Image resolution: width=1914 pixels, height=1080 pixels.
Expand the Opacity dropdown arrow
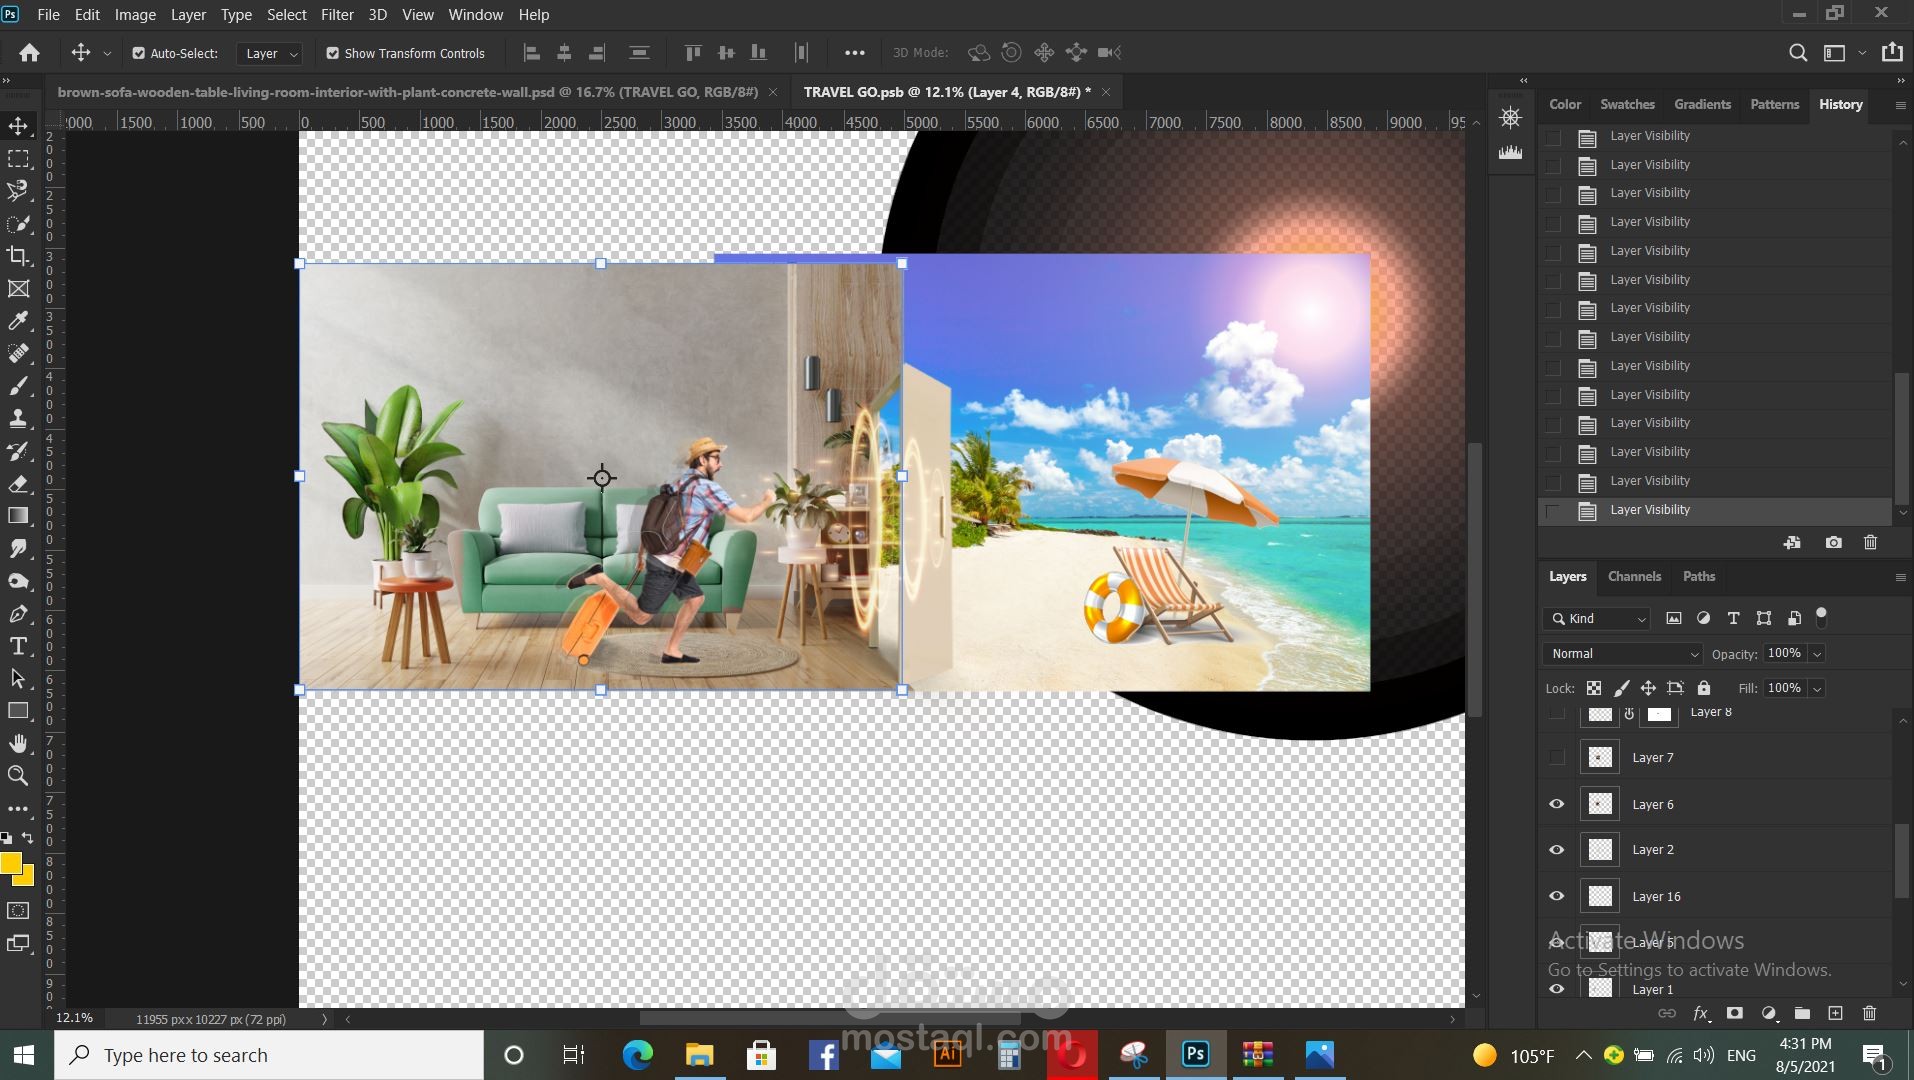(1817, 654)
